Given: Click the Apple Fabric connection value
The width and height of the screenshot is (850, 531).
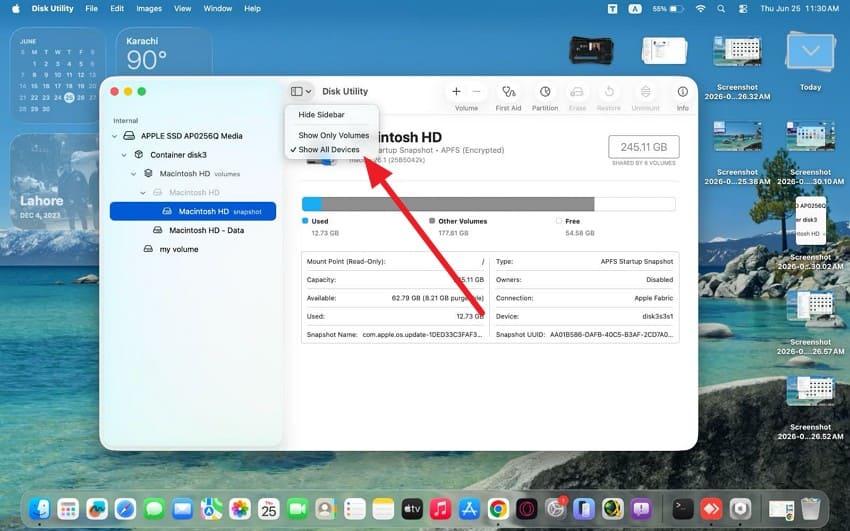Looking at the screenshot, I should tap(654, 298).
